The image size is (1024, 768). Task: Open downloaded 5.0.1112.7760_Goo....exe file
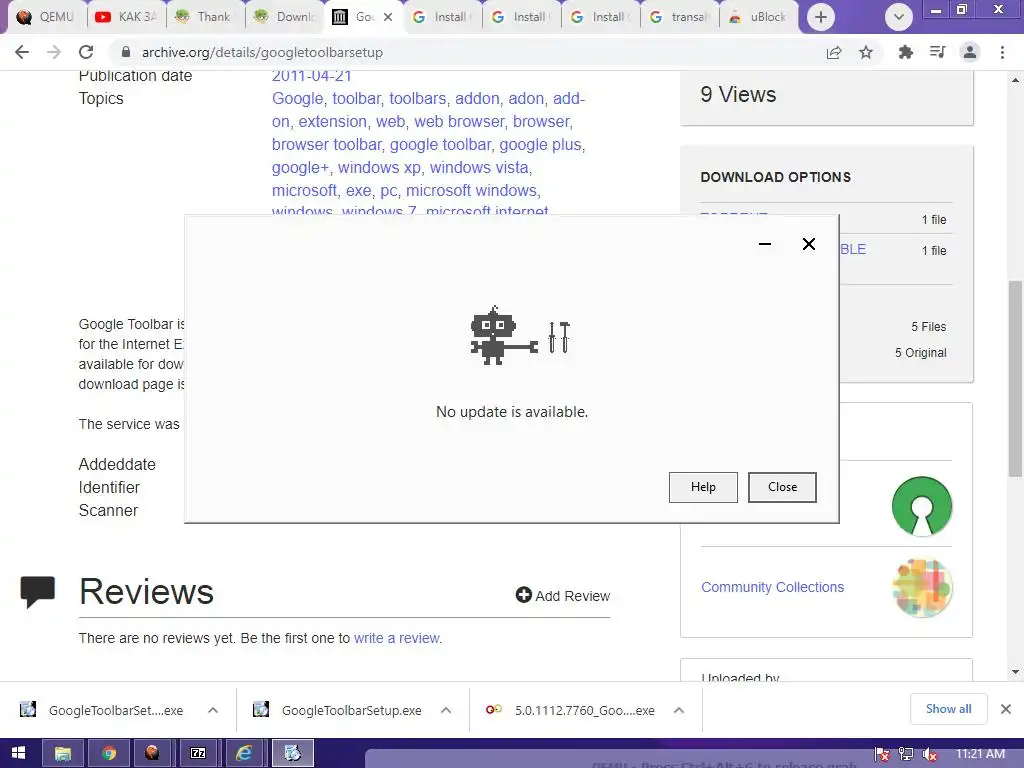click(x=570, y=710)
